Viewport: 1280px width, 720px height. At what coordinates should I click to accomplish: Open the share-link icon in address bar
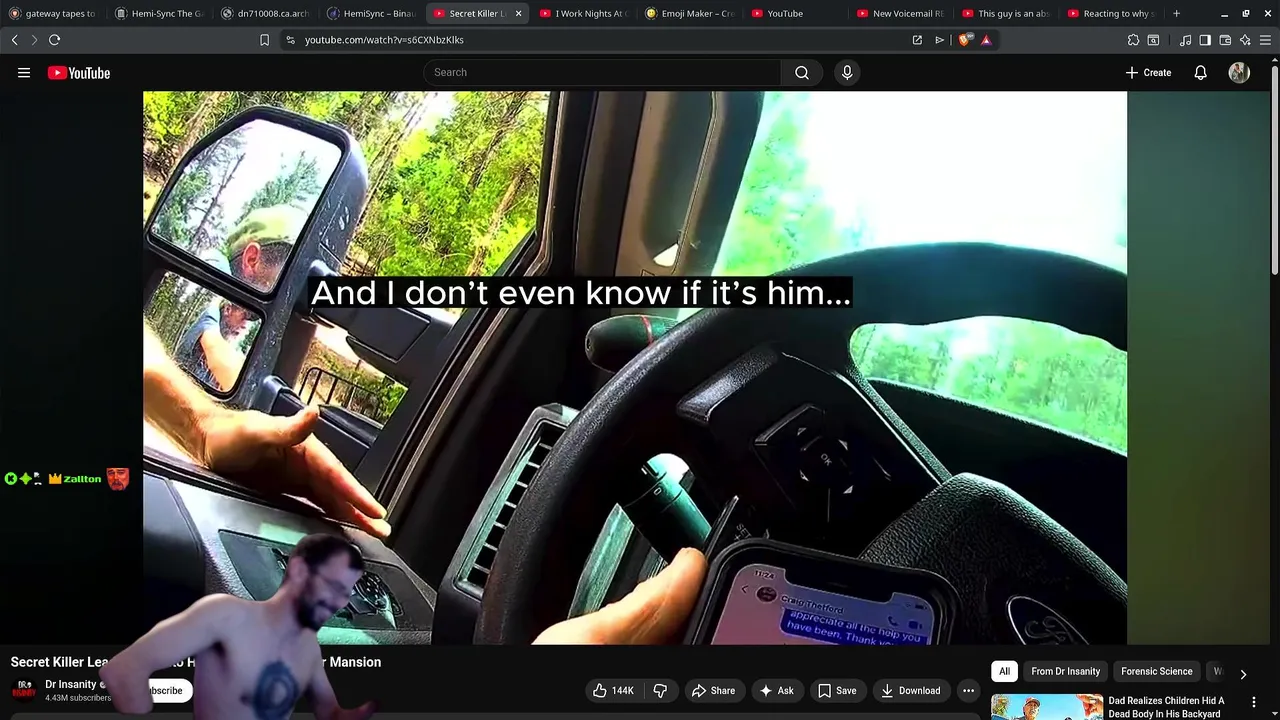click(x=917, y=40)
